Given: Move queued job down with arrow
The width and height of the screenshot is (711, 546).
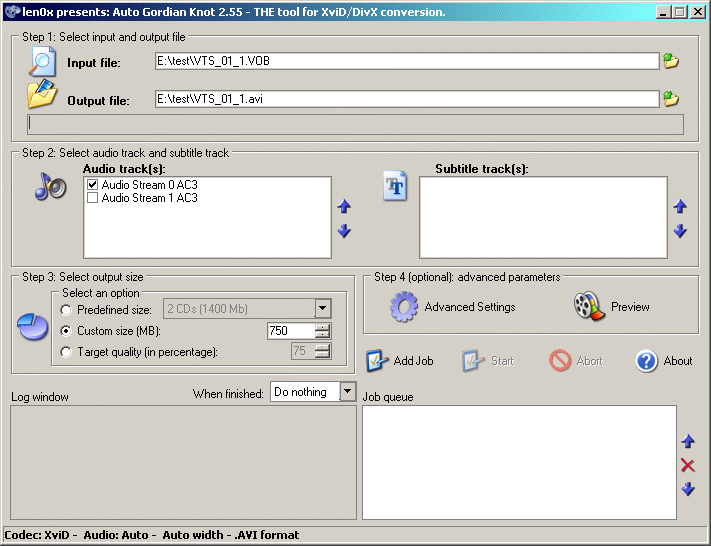Looking at the screenshot, I should click(x=688, y=488).
